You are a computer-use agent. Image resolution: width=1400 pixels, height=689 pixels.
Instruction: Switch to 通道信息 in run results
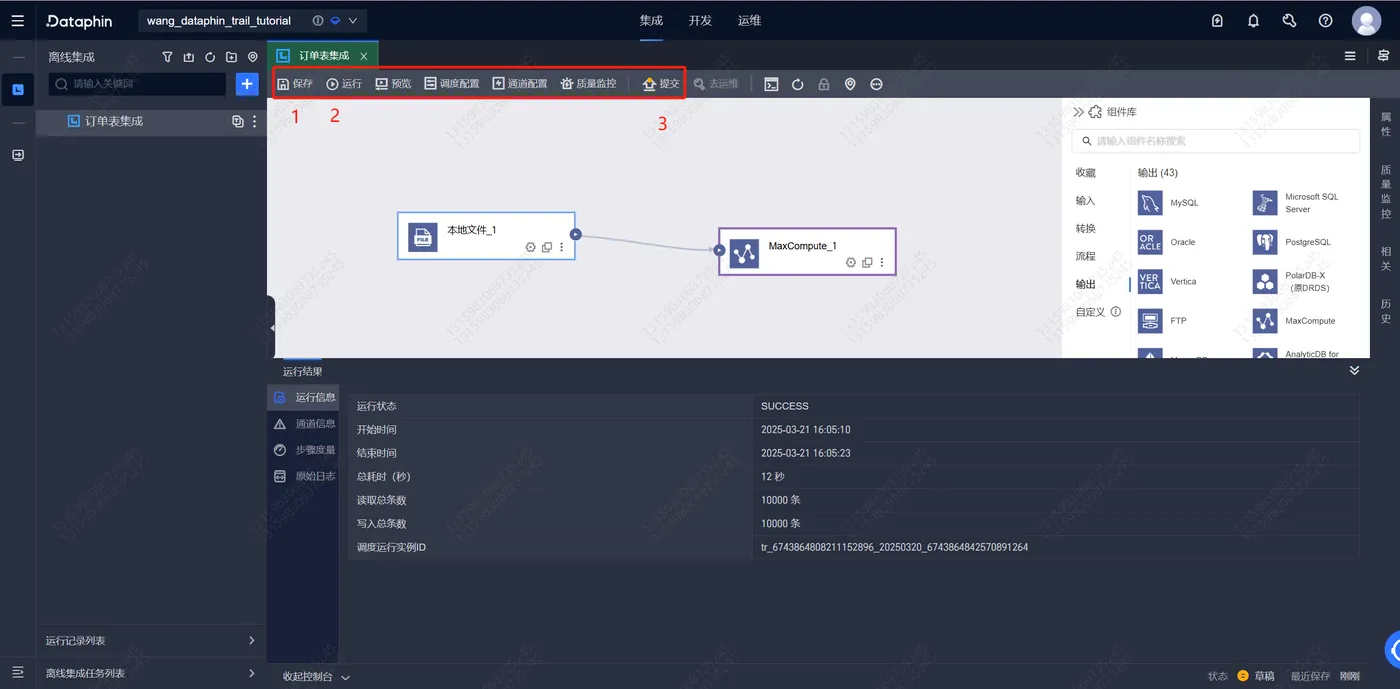point(304,424)
